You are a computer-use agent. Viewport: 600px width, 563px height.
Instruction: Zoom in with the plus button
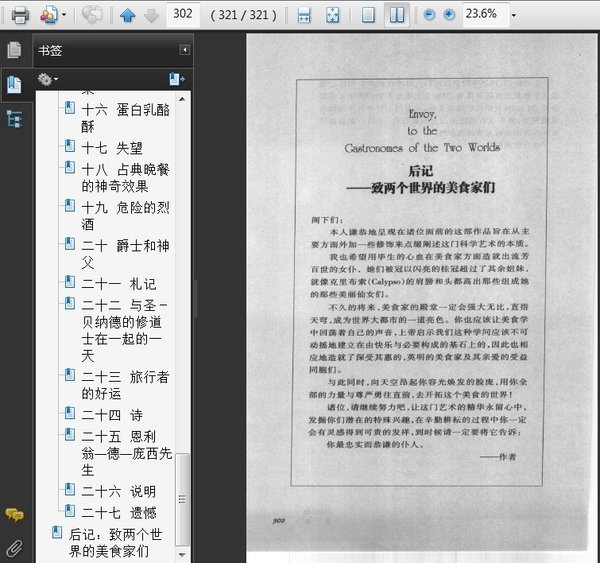pos(449,15)
